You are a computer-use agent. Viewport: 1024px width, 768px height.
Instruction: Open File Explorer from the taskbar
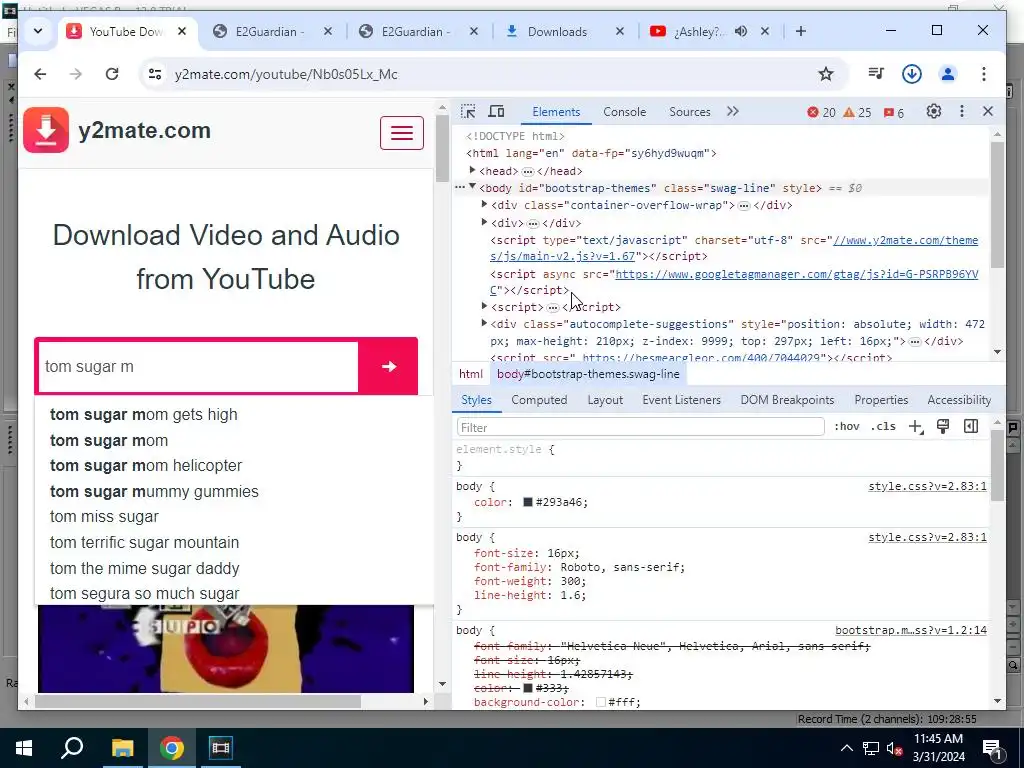(x=122, y=748)
